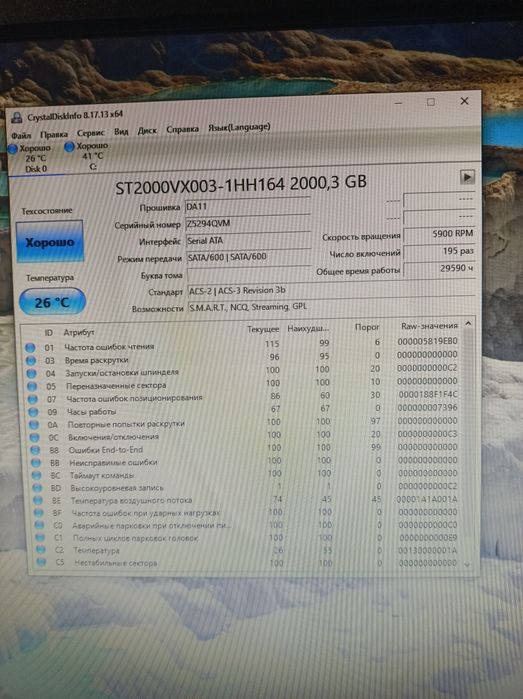Open the Правка menu

click(x=54, y=134)
